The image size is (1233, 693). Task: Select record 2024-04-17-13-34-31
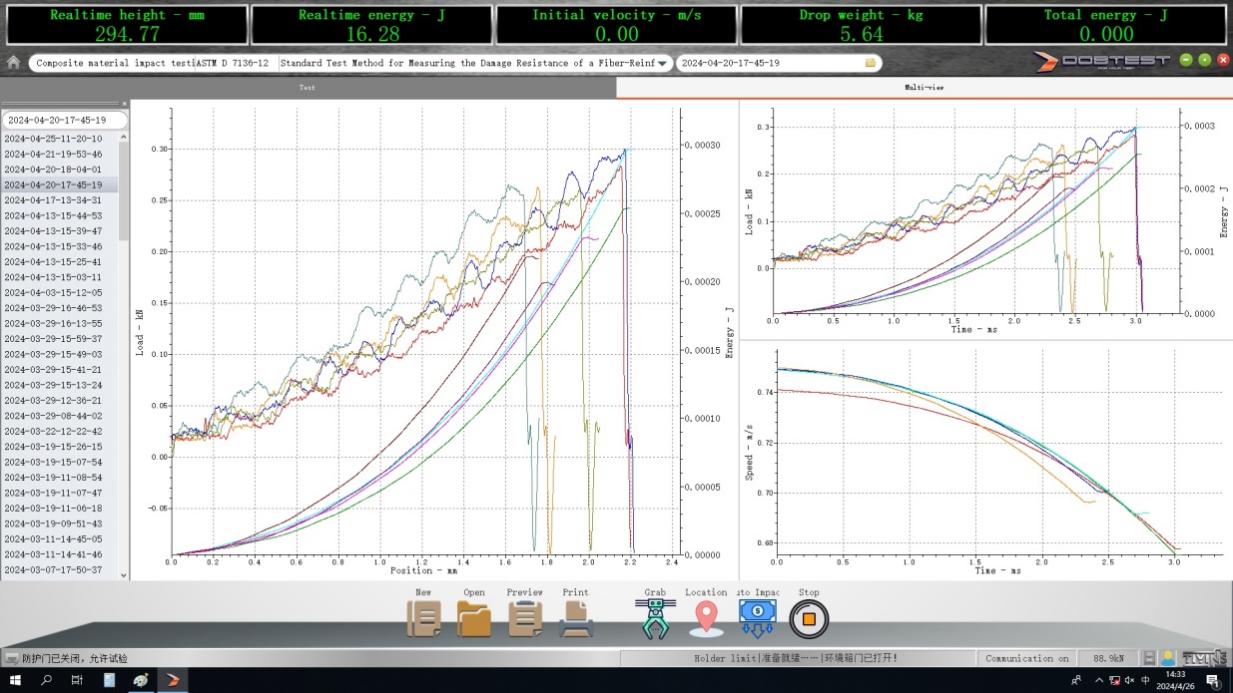60,200
